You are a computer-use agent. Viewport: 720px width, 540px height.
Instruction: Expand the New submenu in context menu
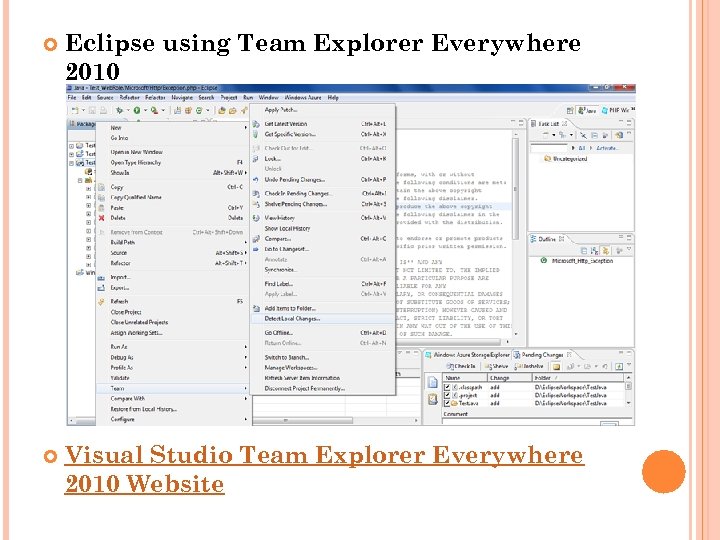173,128
